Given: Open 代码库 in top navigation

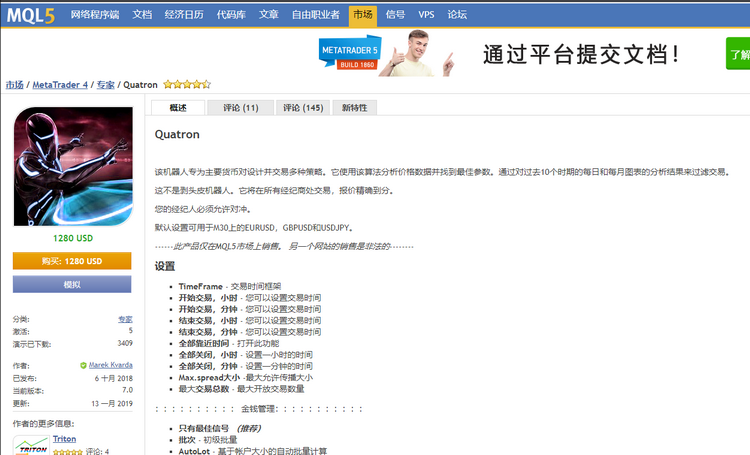Looking at the screenshot, I should point(231,15).
